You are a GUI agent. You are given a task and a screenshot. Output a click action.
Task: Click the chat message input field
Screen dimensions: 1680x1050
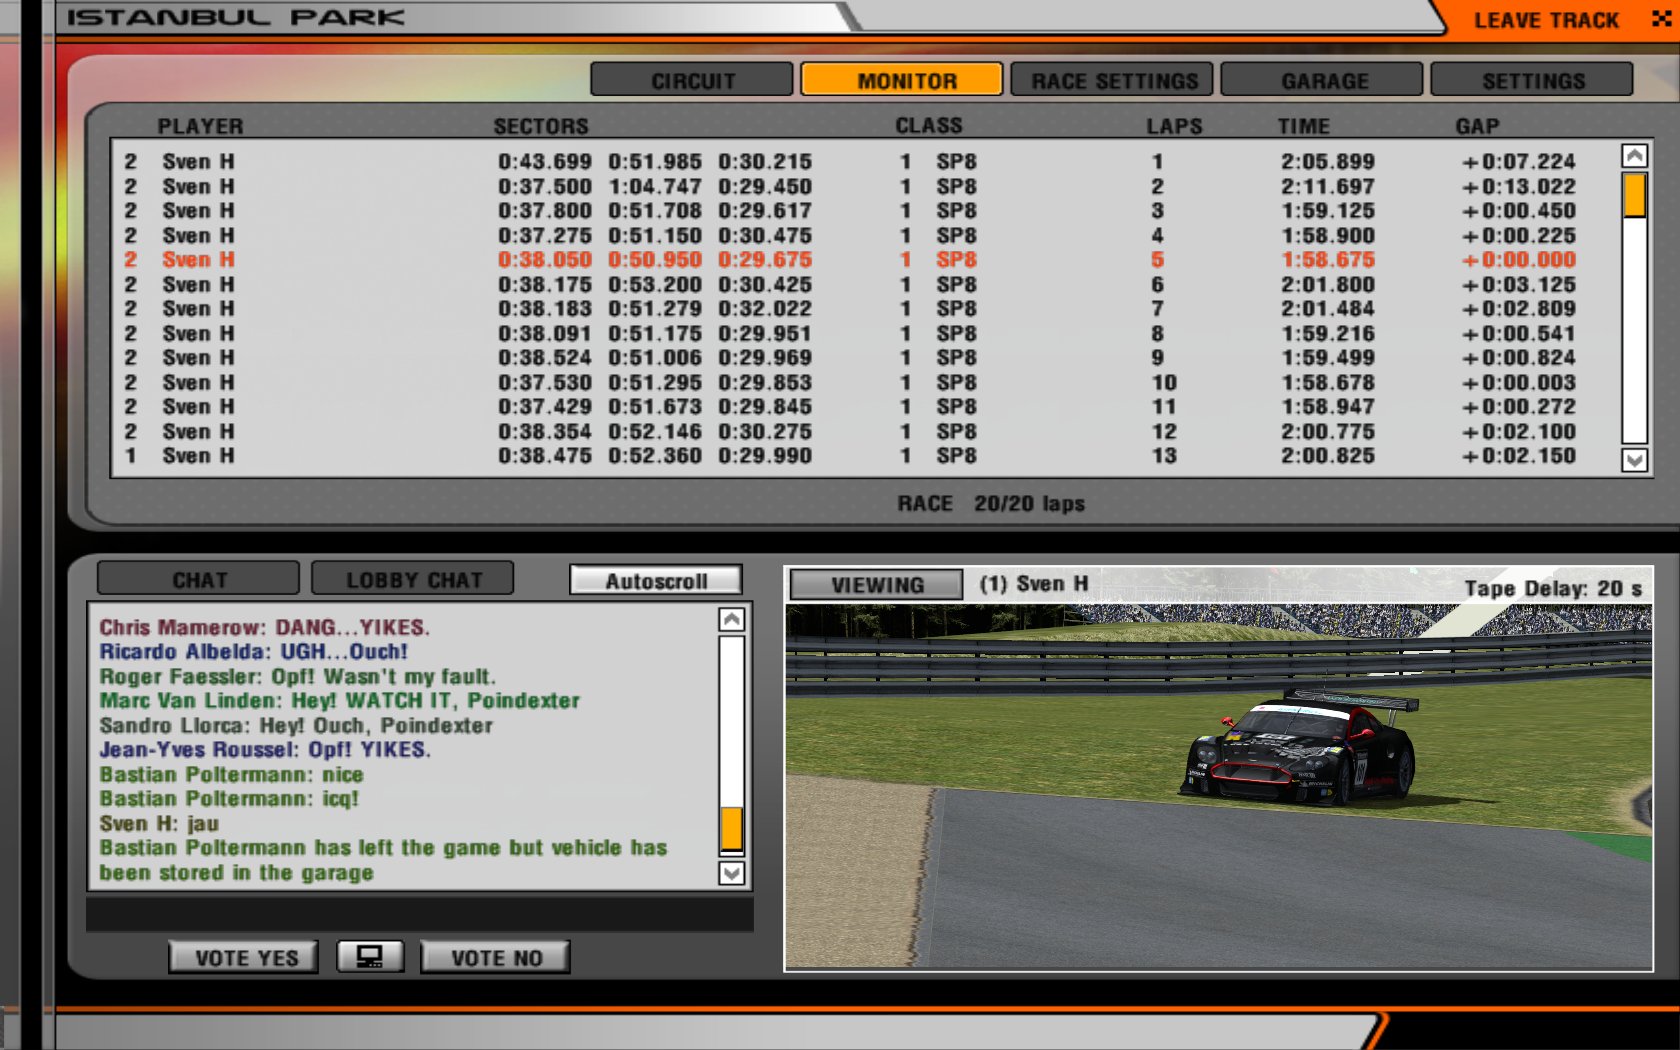point(420,915)
